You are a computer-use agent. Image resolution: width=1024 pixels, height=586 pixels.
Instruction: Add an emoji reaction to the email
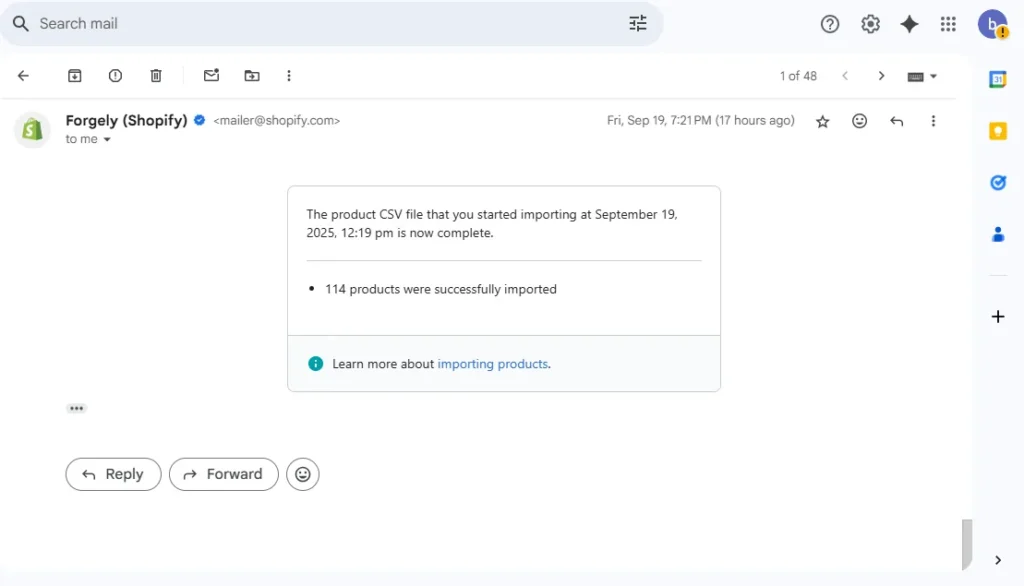coord(859,120)
